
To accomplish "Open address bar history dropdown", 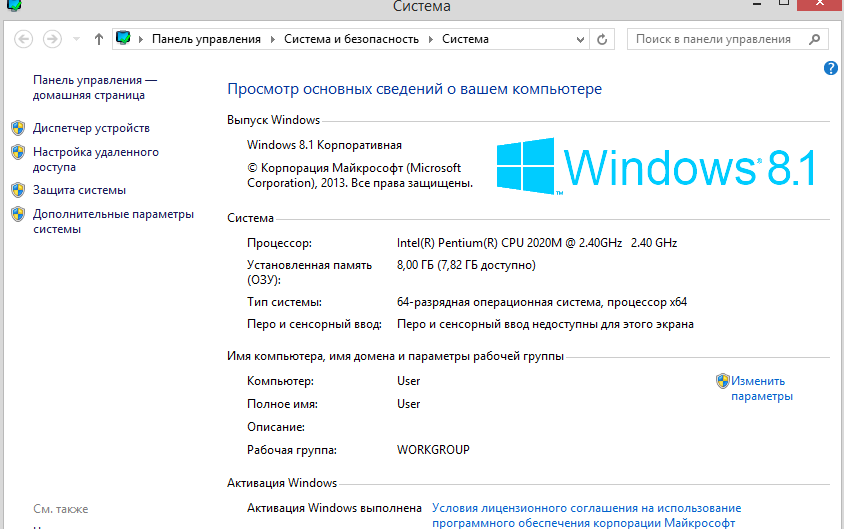I will tap(580, 39).
